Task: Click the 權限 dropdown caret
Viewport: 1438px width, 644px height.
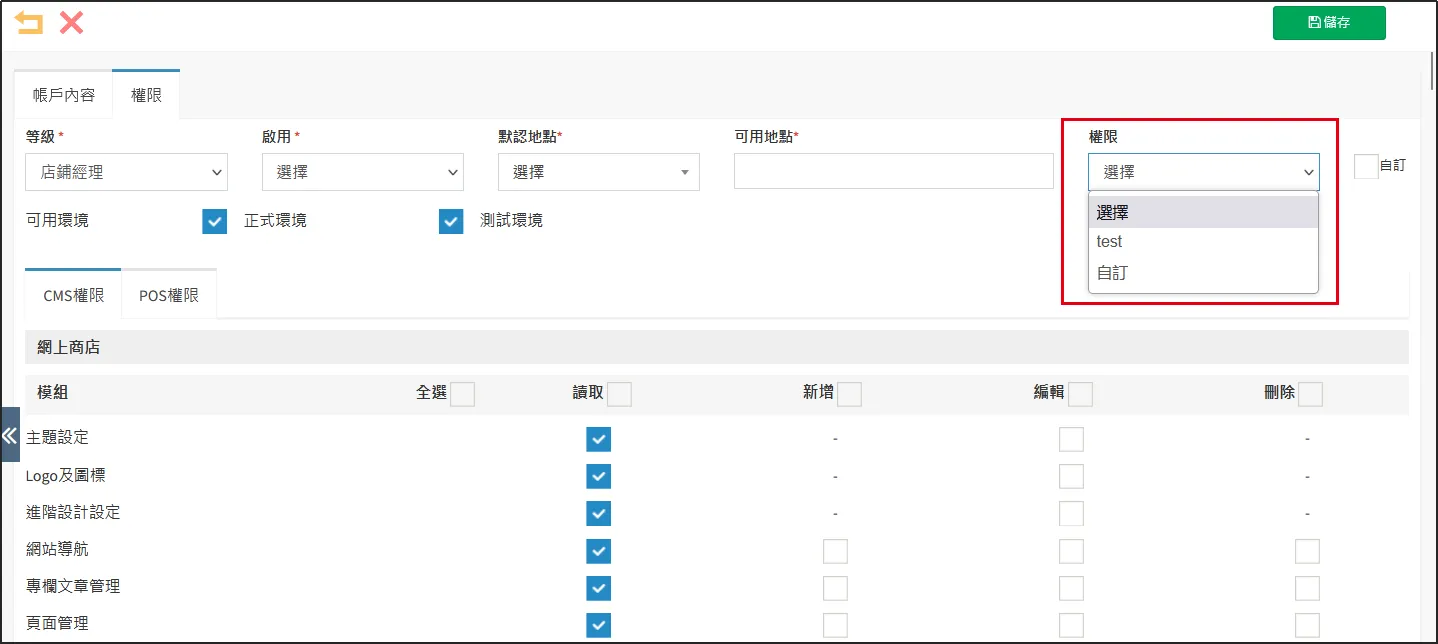Action: 1308,171
